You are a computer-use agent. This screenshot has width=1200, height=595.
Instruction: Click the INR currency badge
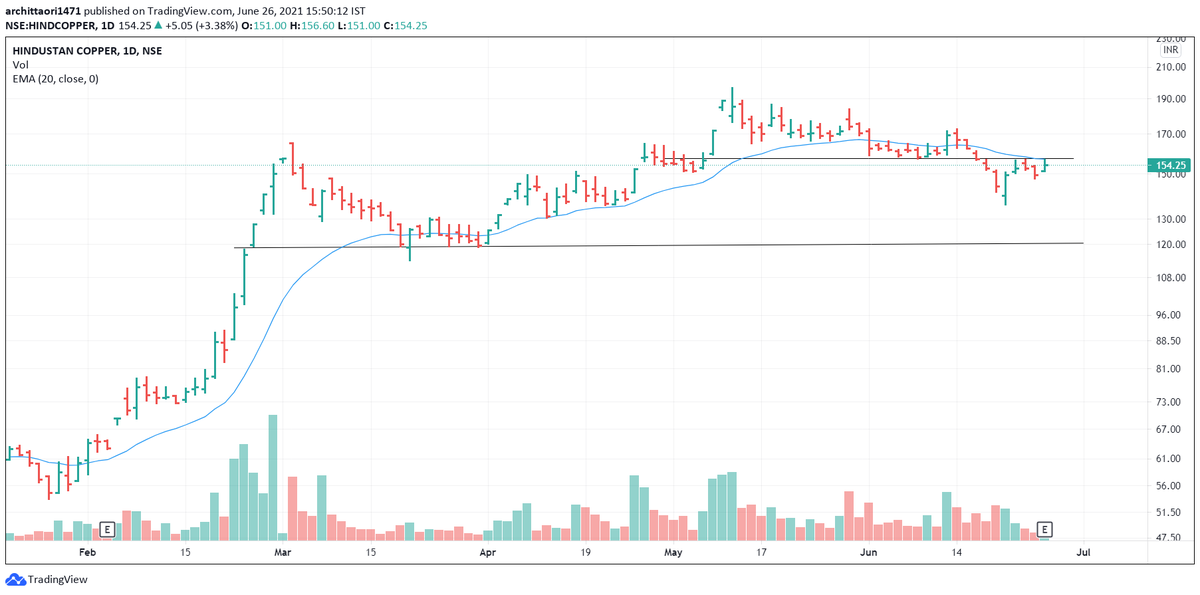tap(1169, 49)
